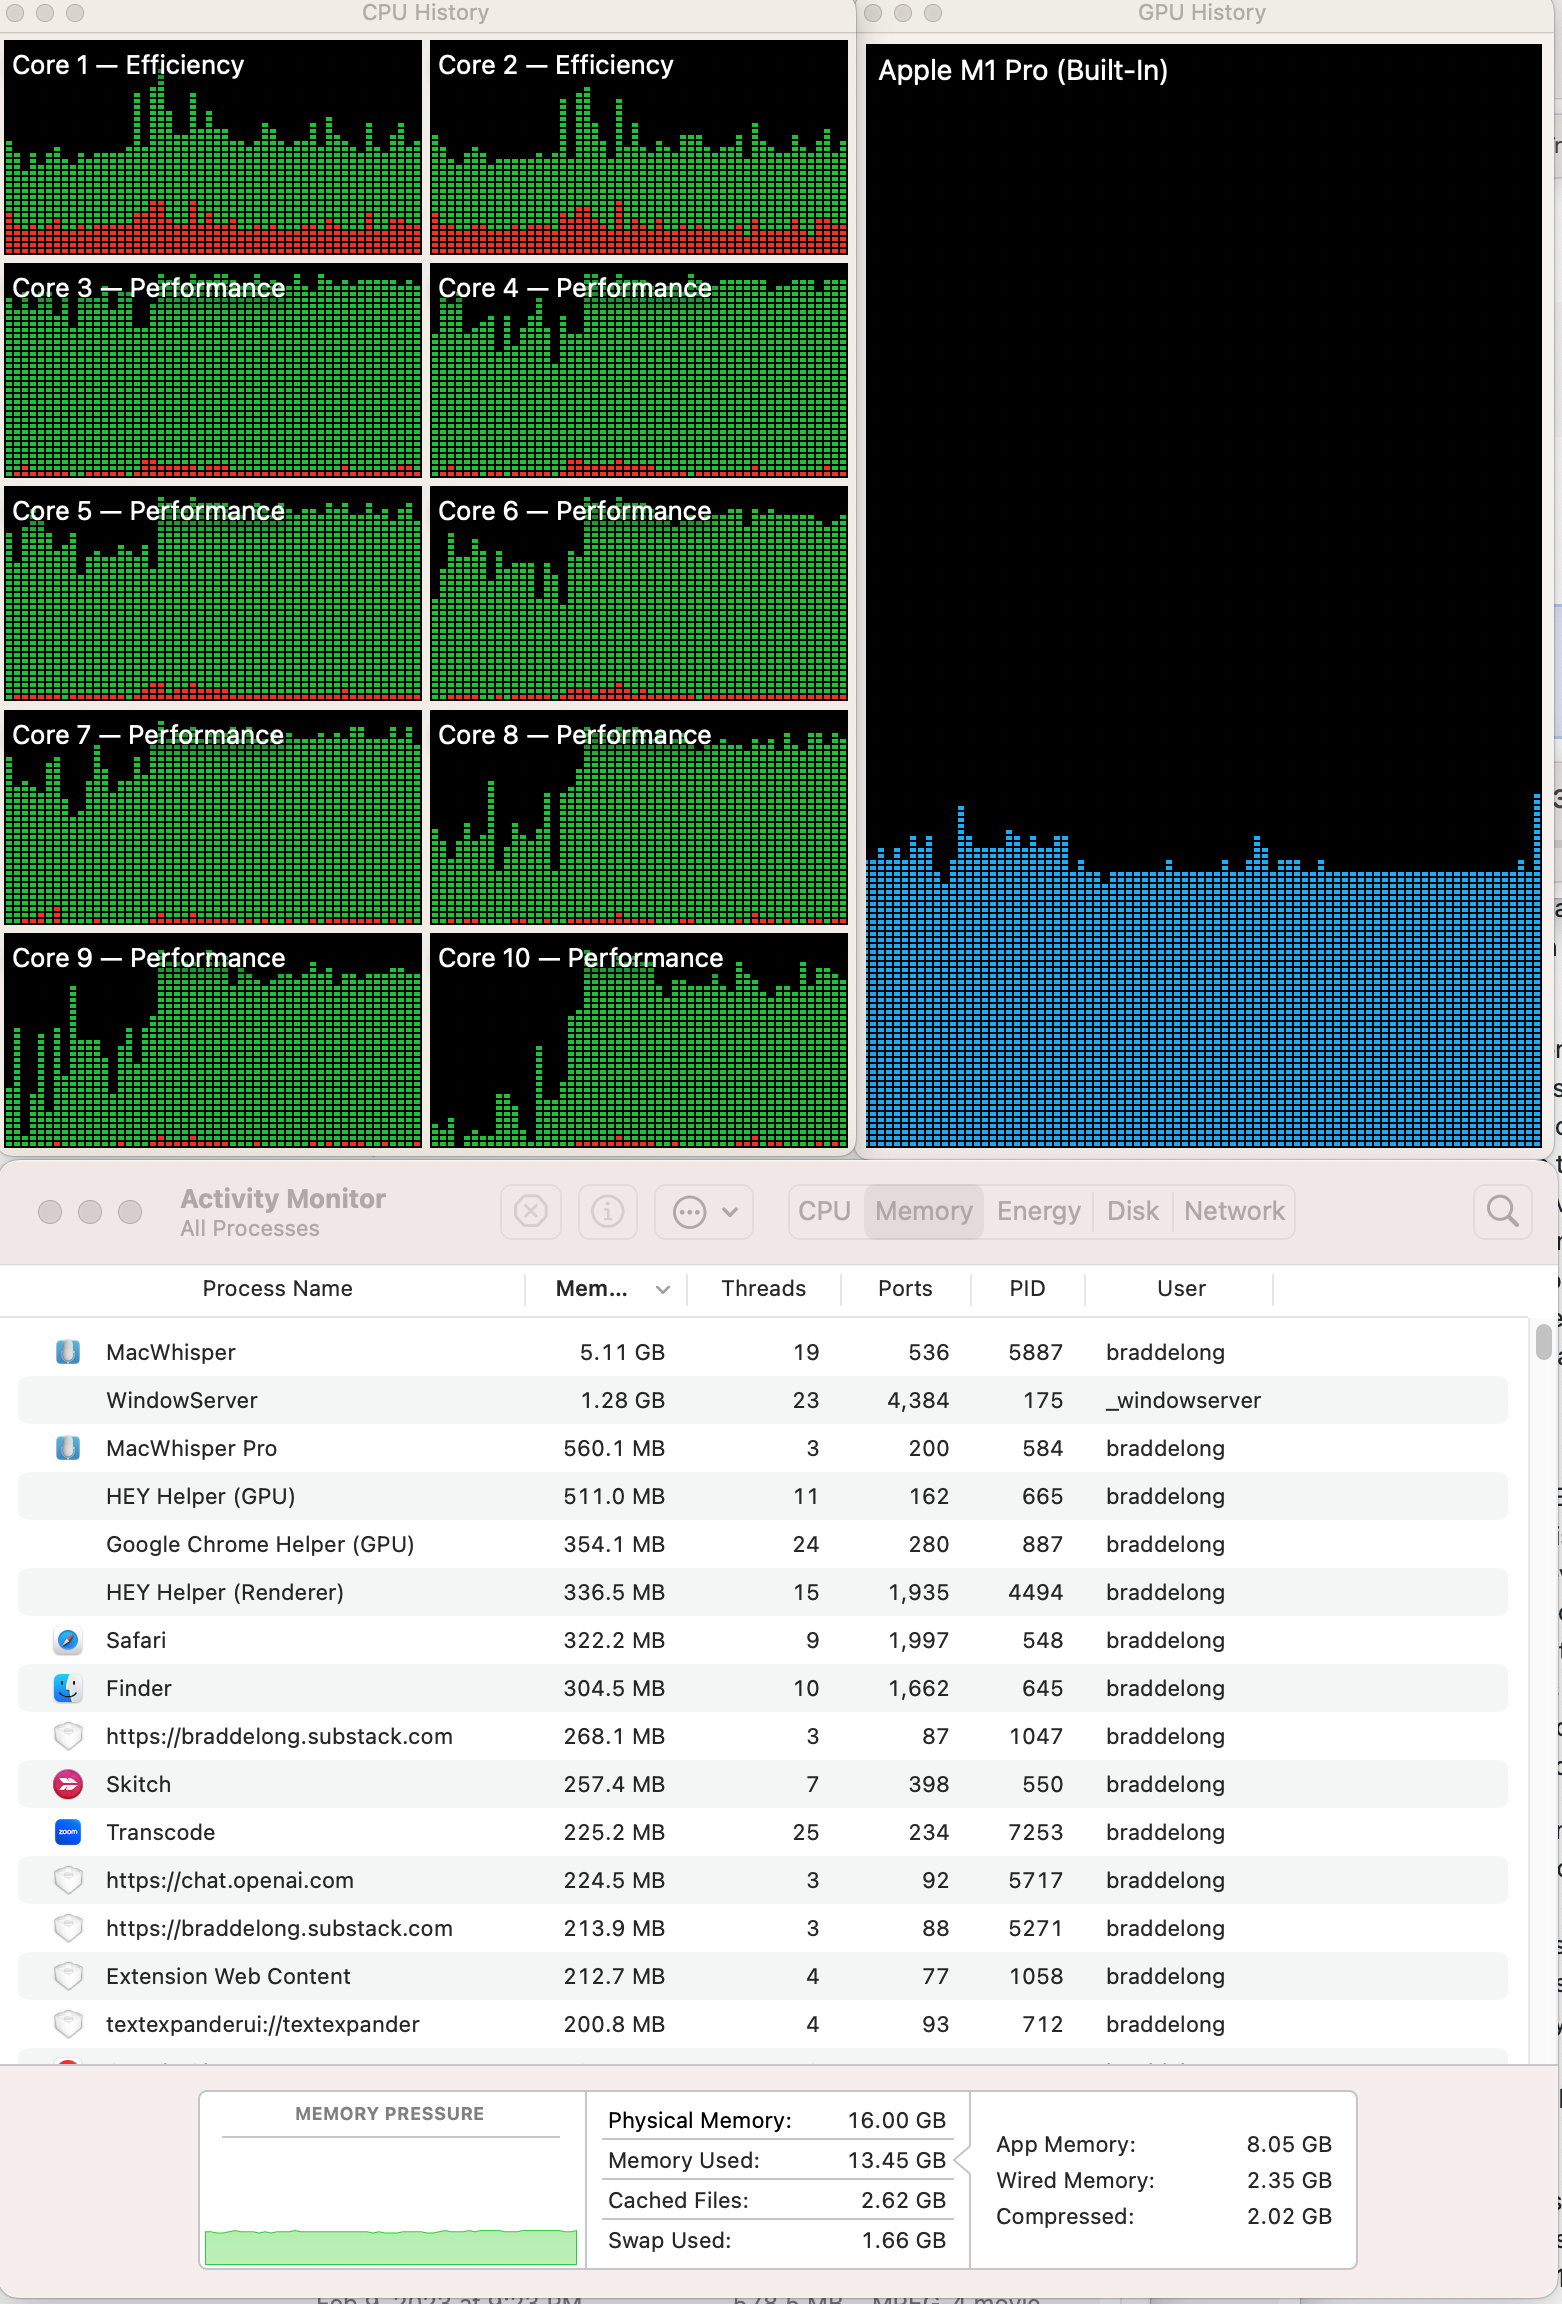Image resolution: width=1562 pixels, height=2304 pixels.
Task: Sort by Ports column header
Action: point(905,1288)
